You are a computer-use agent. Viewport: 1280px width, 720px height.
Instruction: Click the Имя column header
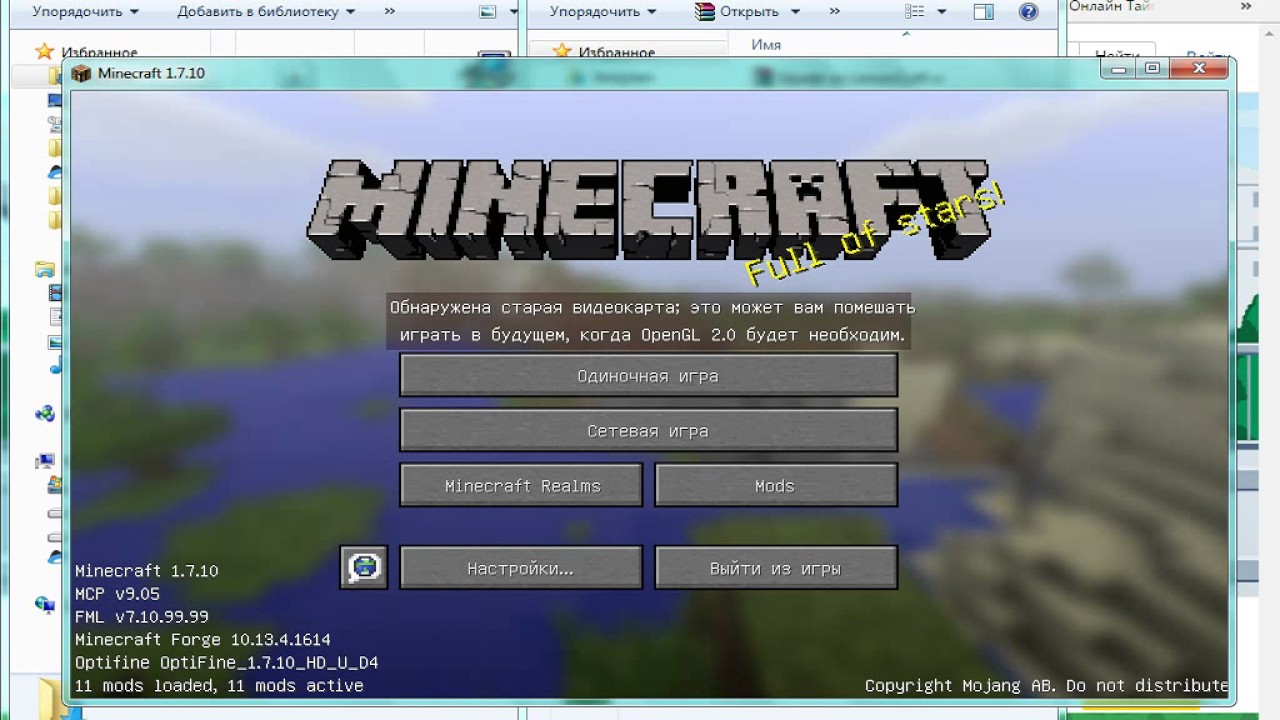click(766, 45)
